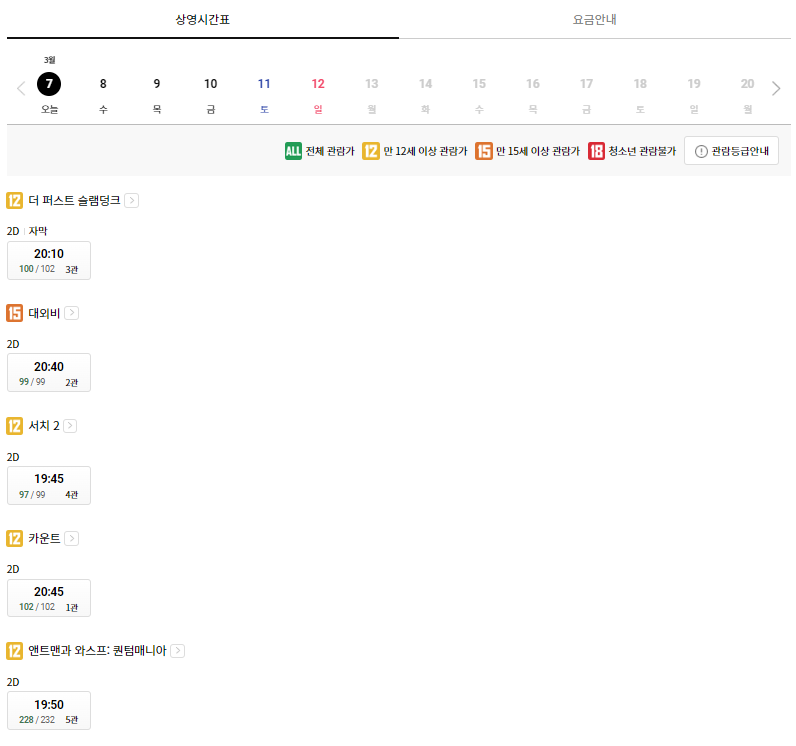Open the 관람등급안내 rating guide button
Image resolution: width=796 pixels, height=746 pixels.
pos(731,151)
